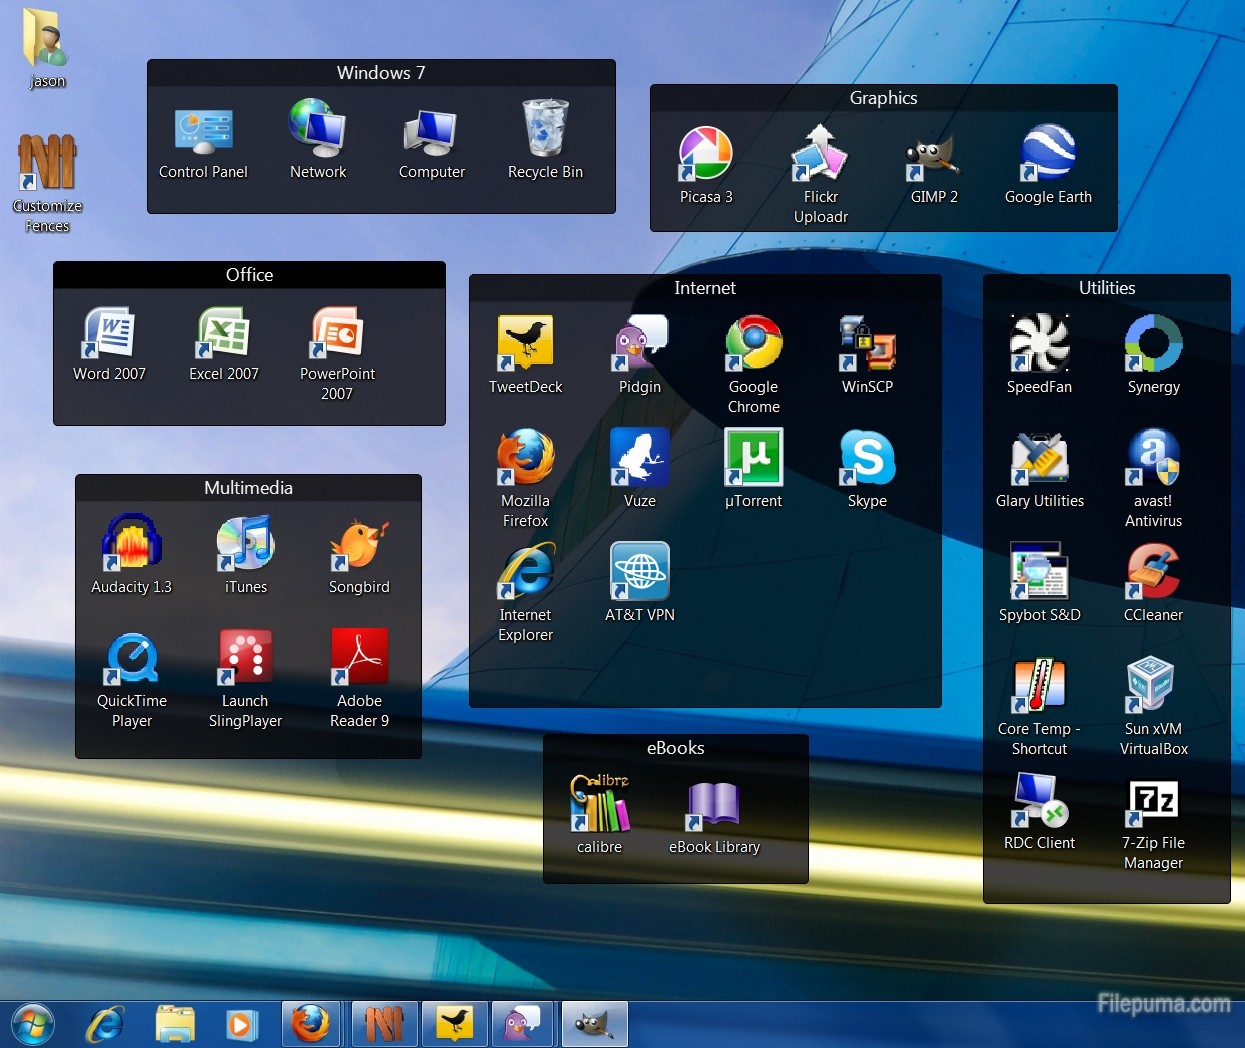This screenshot has width=1245, height=1048.
Task: Select the Excel 2007 shortcut
Action: [224, 343]
